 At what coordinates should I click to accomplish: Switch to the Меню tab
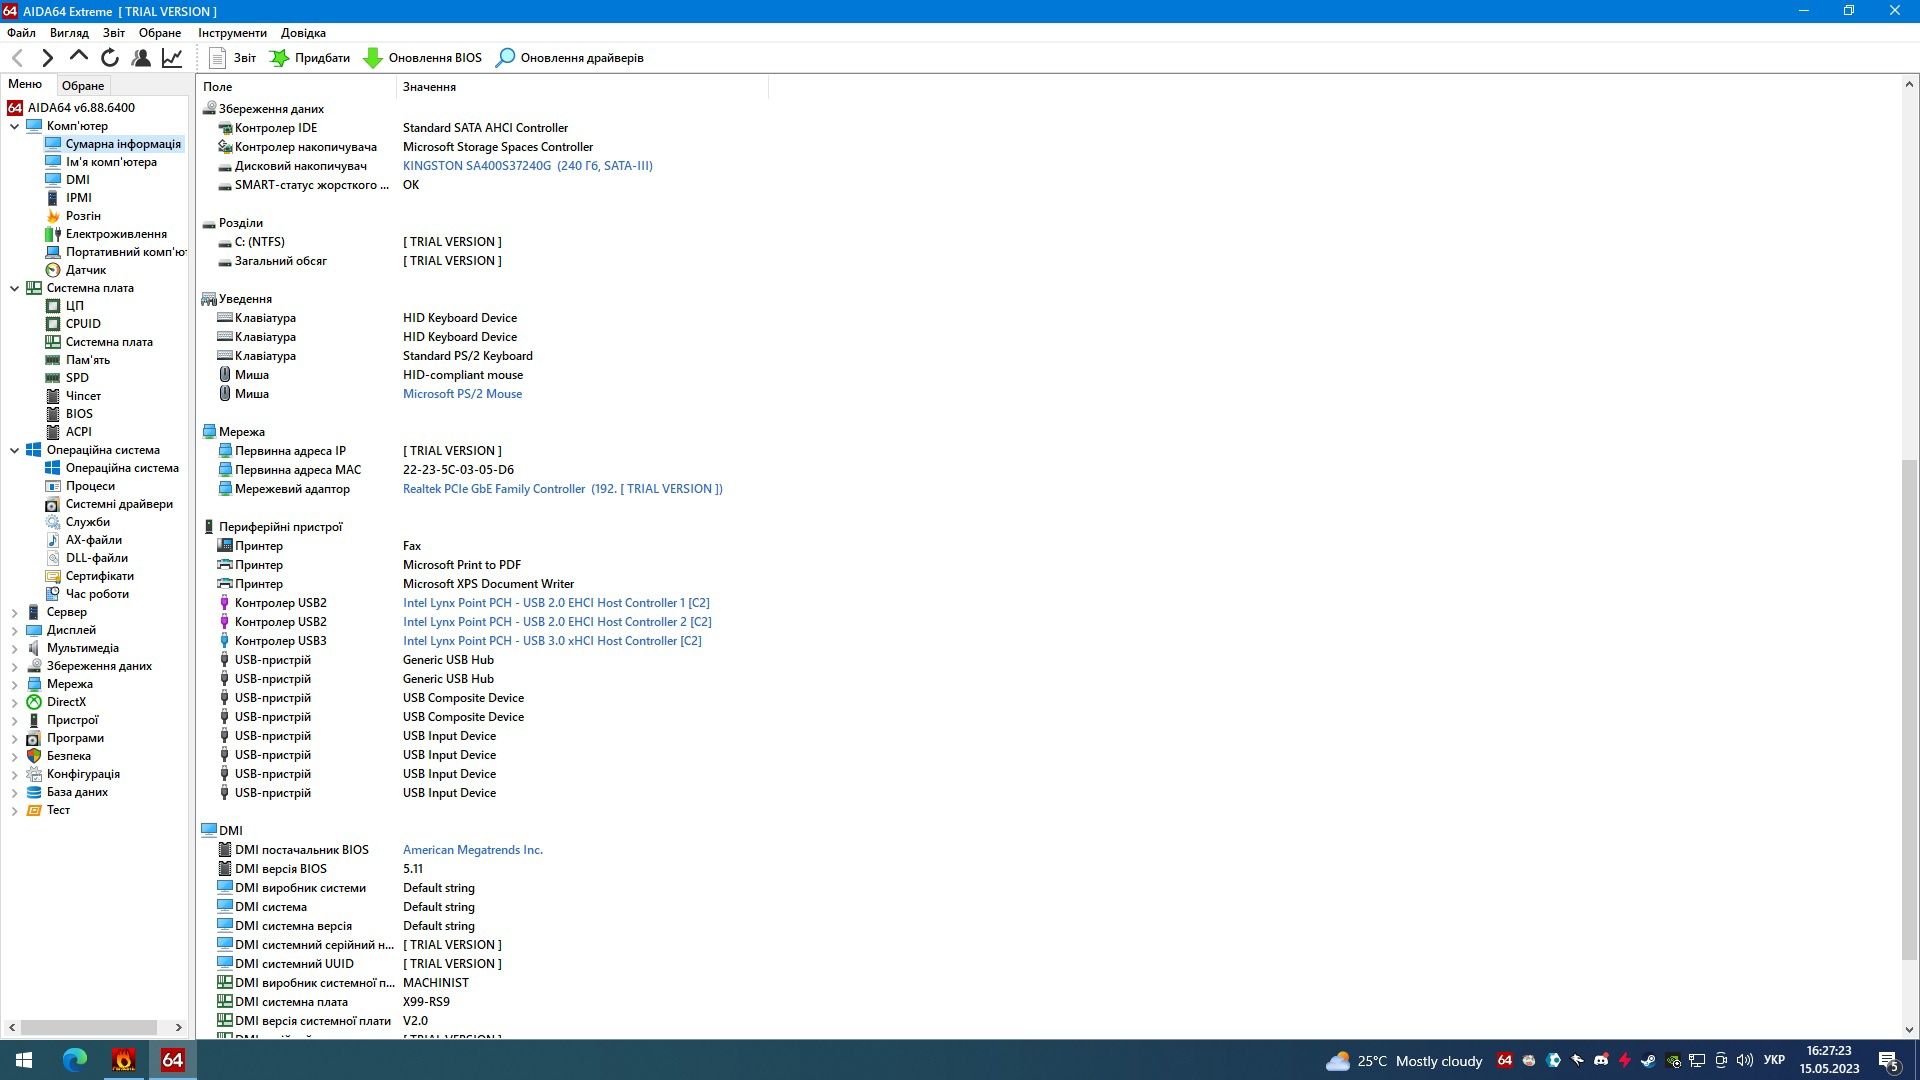tap(26, 85)
